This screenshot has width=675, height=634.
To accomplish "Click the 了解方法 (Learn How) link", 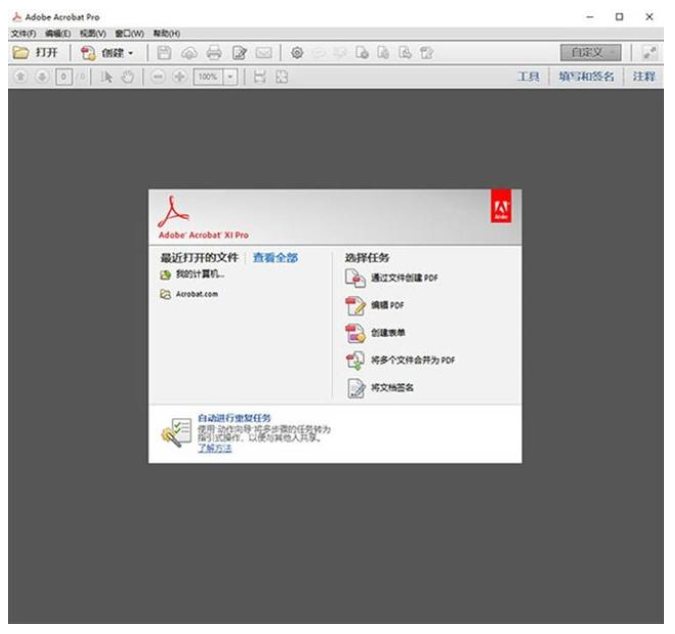I will (214, 448).
